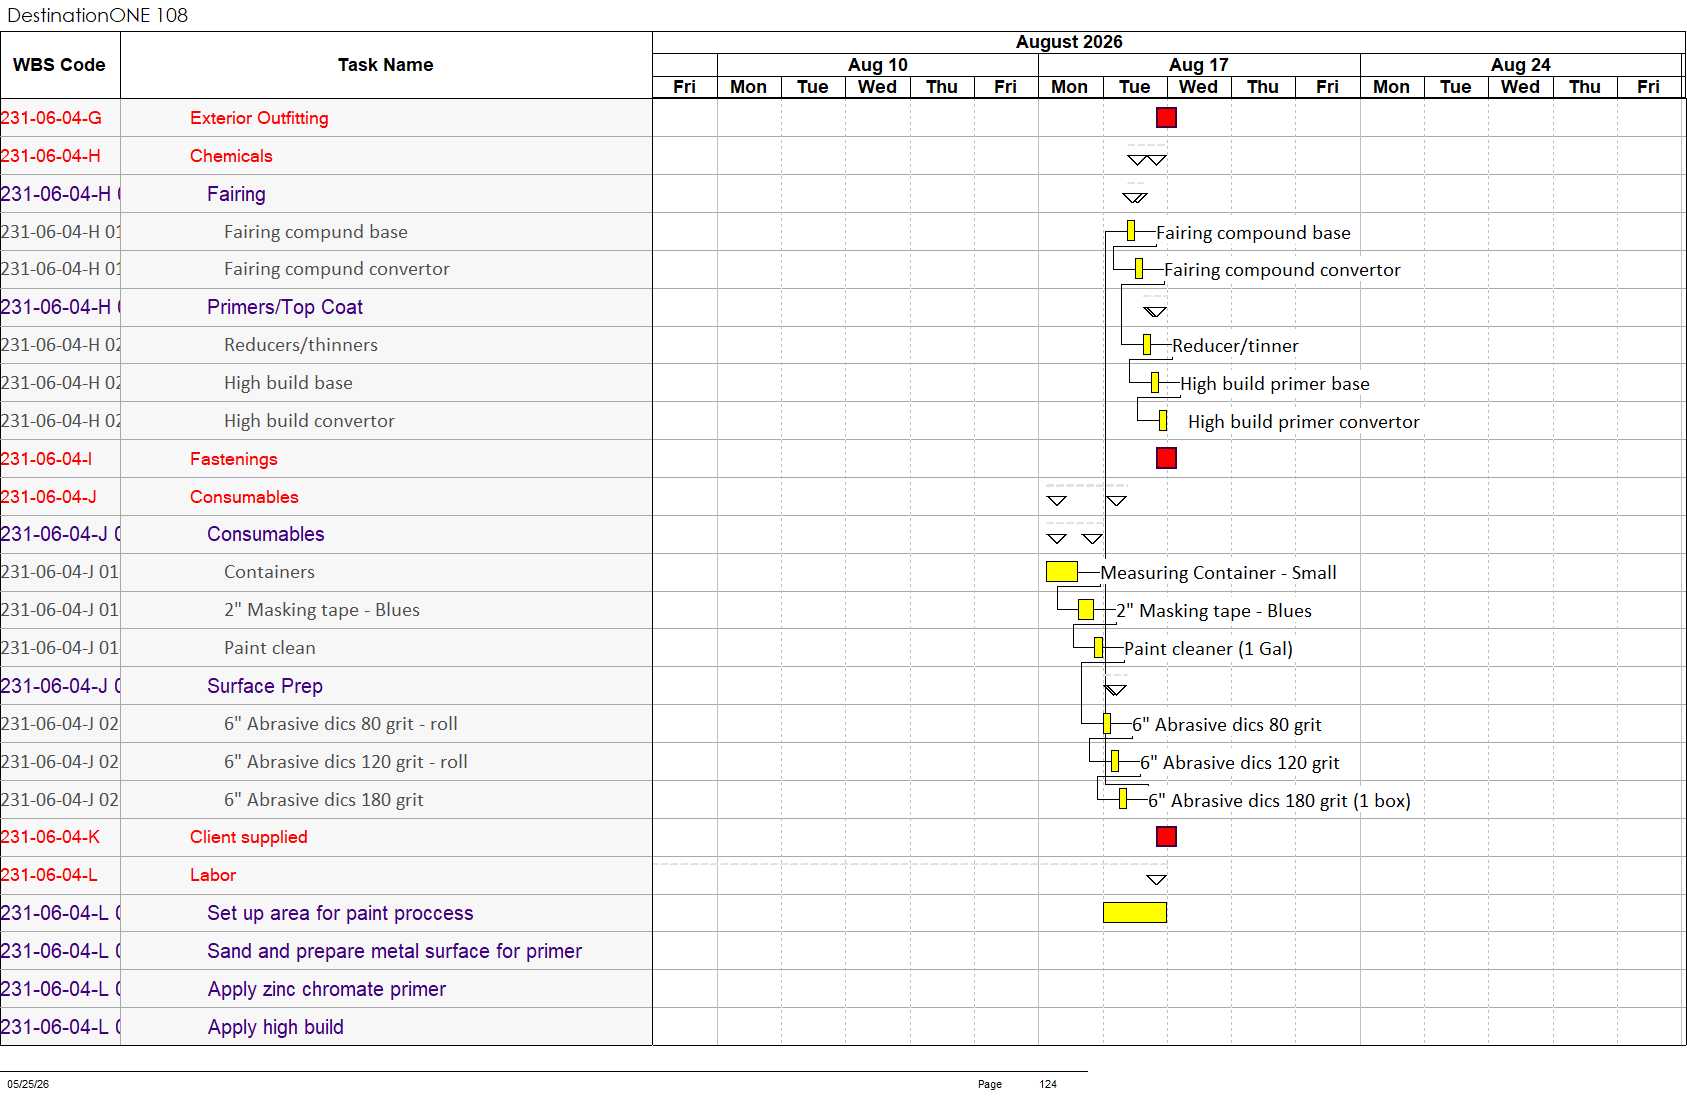
Task: Select the yellow Measuring Container - Small bar
Action: (1061, 572)
